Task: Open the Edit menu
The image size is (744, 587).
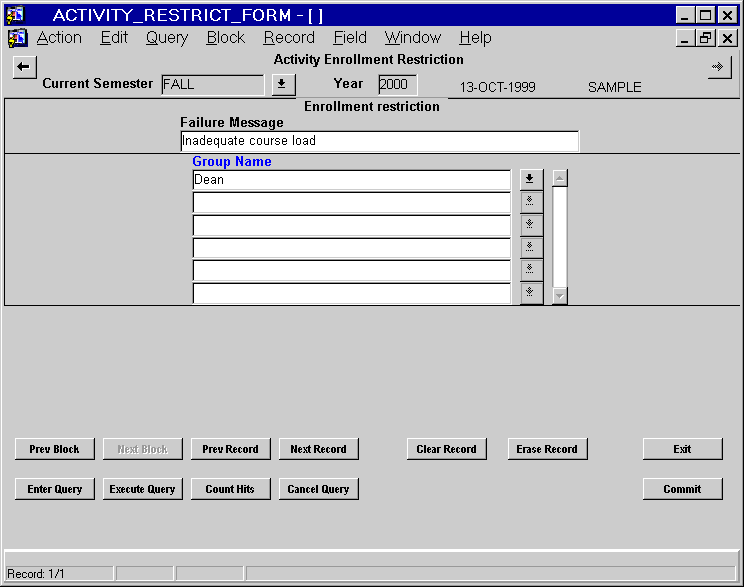Action: (114, 37)
